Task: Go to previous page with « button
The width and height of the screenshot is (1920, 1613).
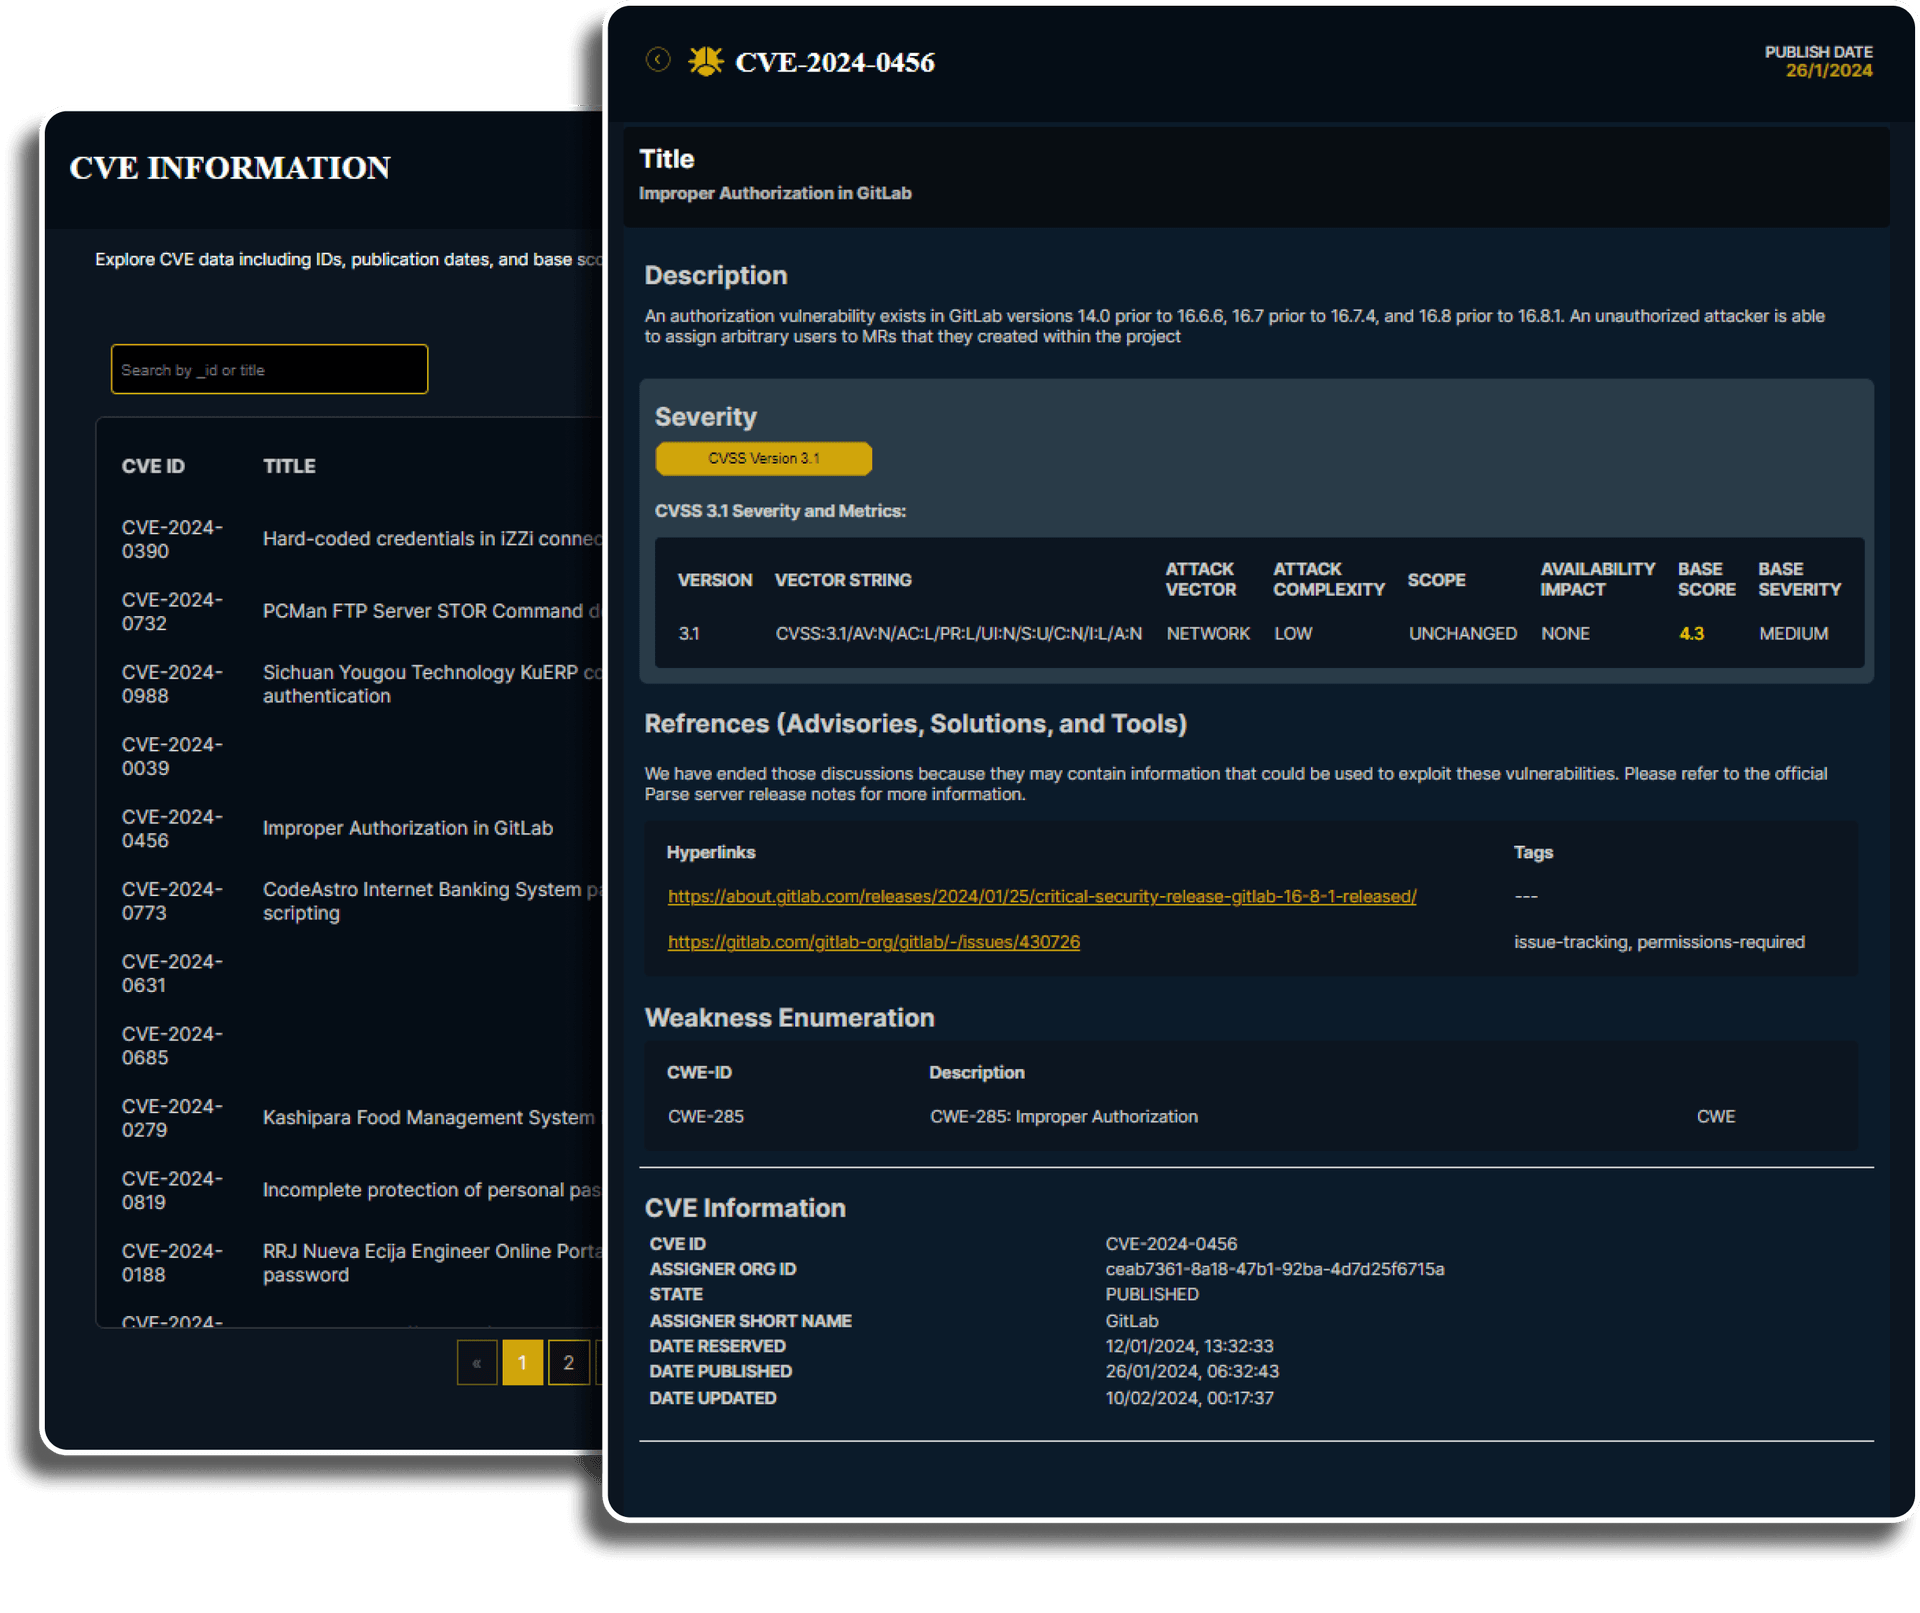Action: coord(477,1362)
